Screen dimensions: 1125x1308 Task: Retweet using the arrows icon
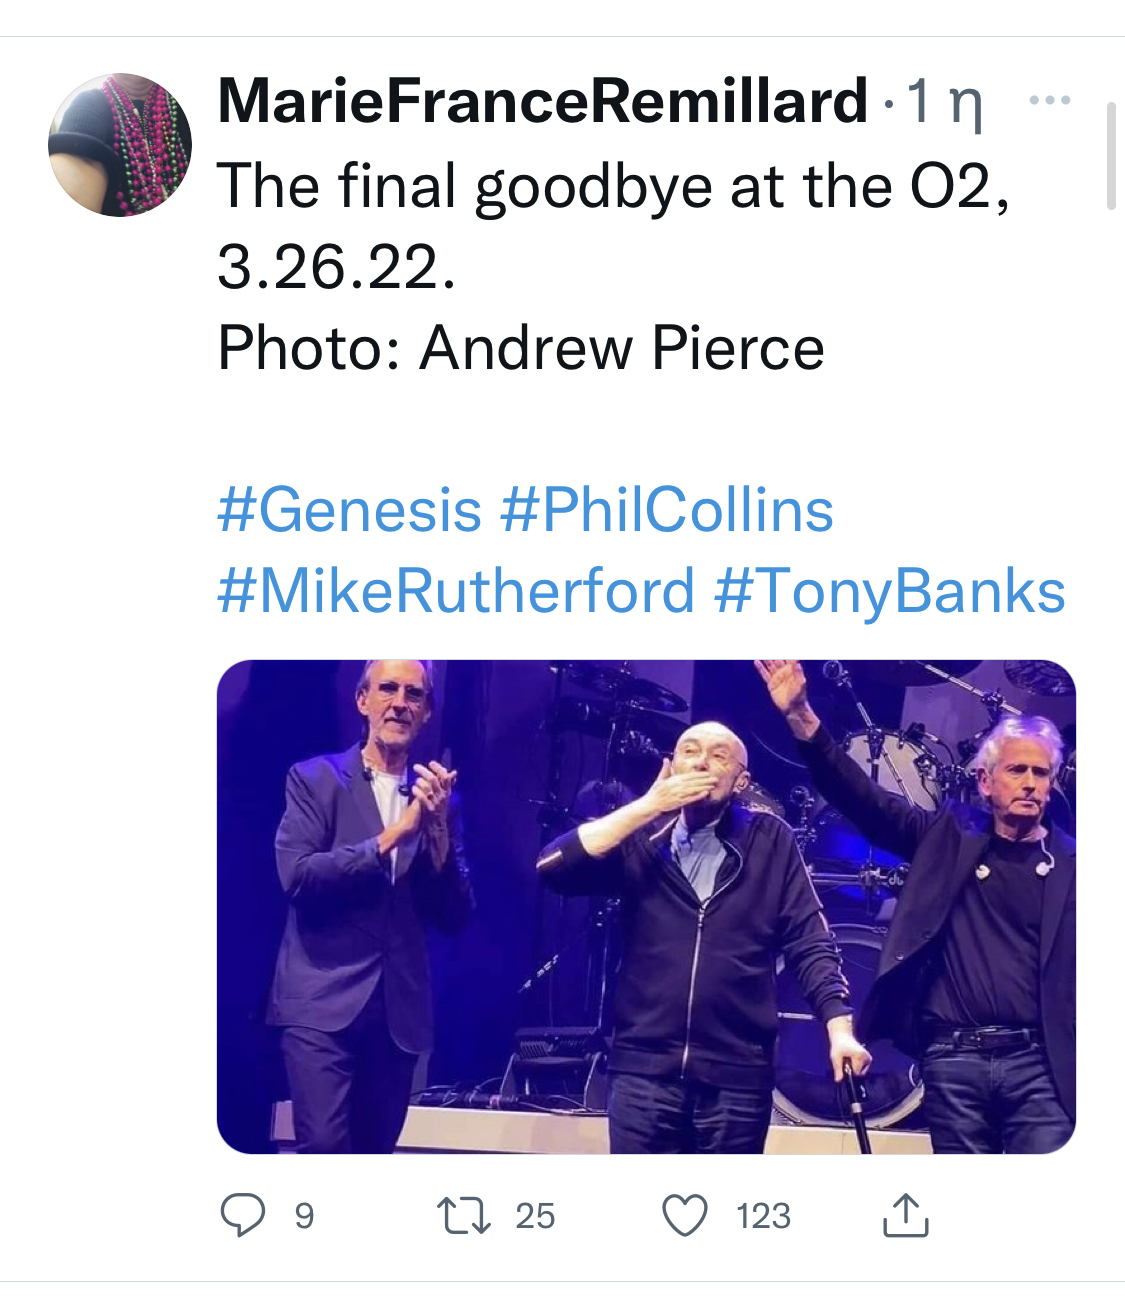click(x=465, y=1215)
